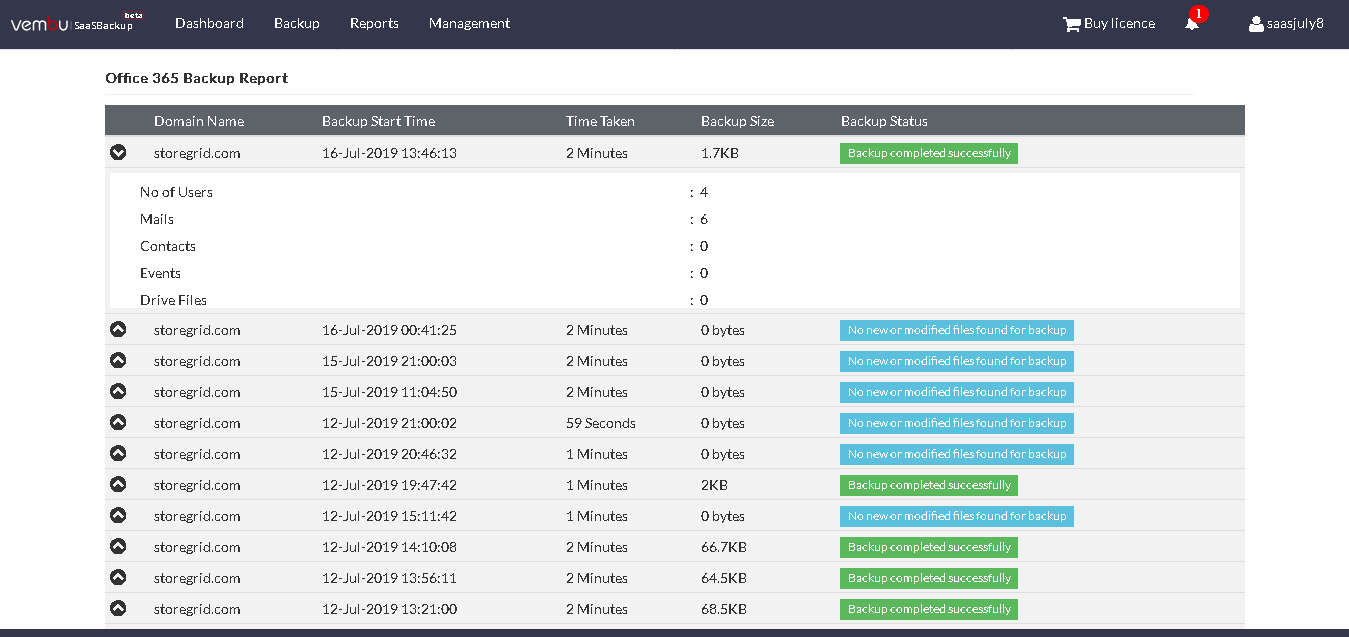Viewport: 1349px width, 637px height.
Task: Click the 64.5KB backup size value
Action: coord(724,578)
